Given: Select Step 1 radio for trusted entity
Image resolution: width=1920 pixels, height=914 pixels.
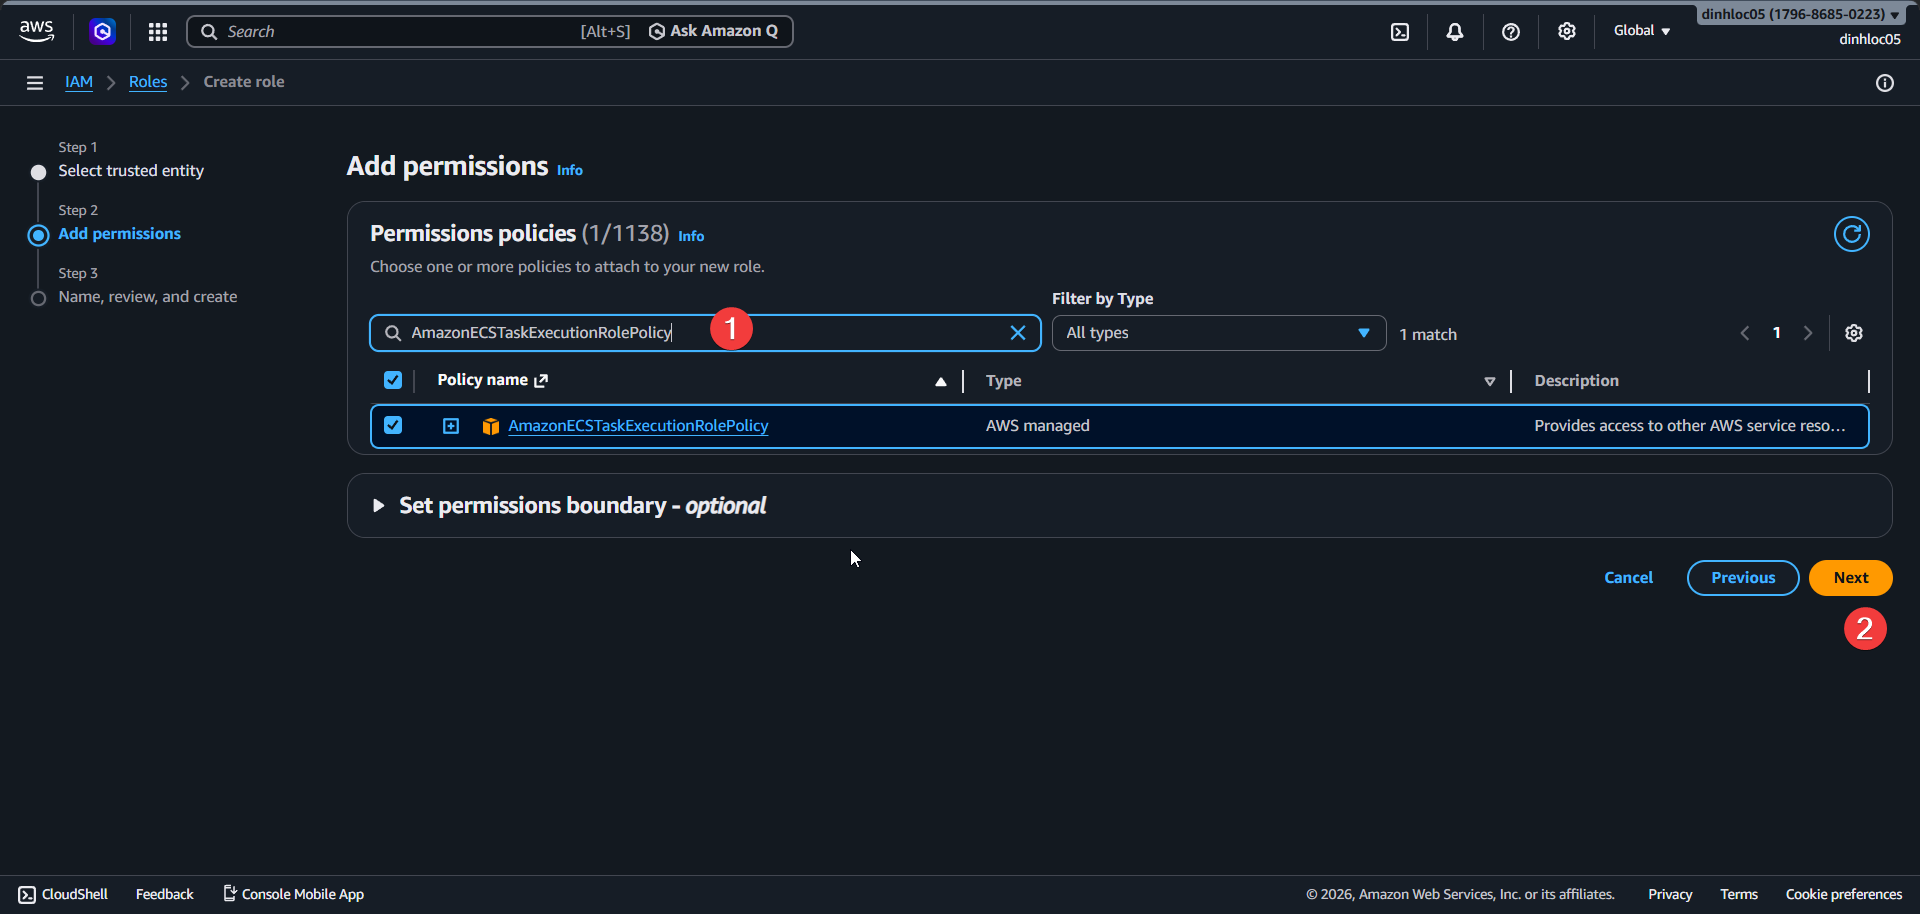Looking at the screenshot, I should point(38,171).
